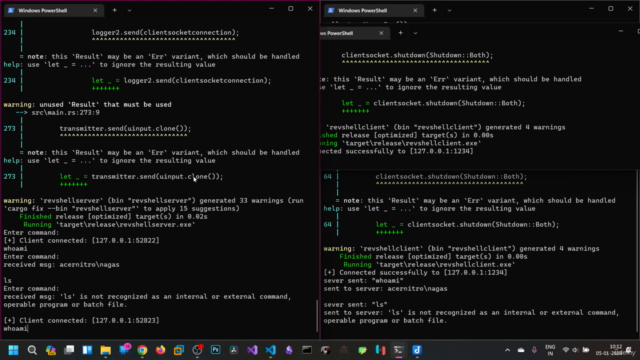Open the taskbar app with pink notification badge

point(124,349)
